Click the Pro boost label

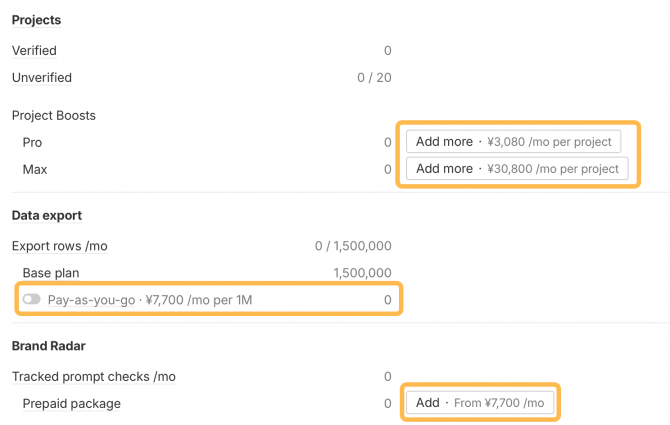click(33, 142)
